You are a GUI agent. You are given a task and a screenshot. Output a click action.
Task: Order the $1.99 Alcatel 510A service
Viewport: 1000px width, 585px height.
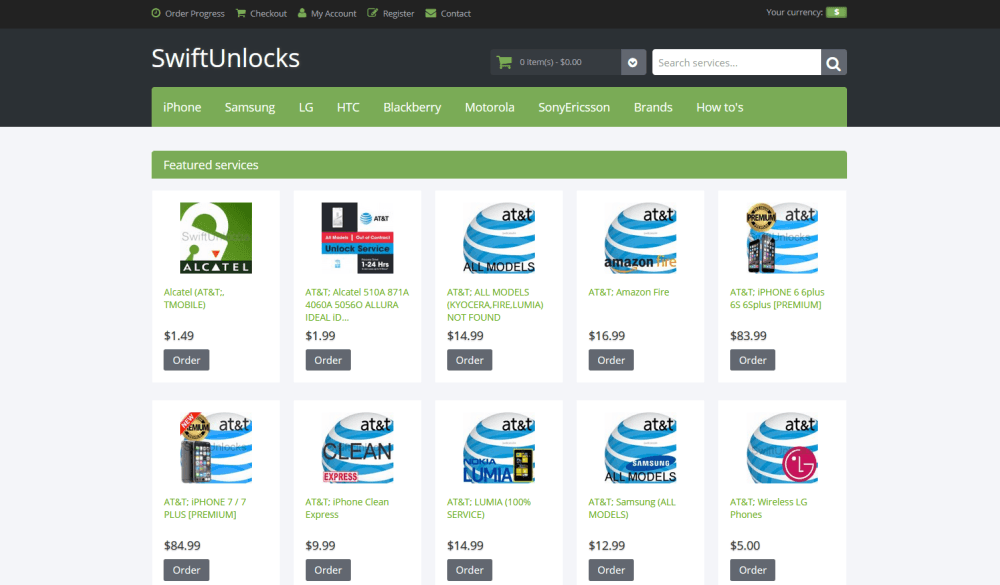click(328, 360)
